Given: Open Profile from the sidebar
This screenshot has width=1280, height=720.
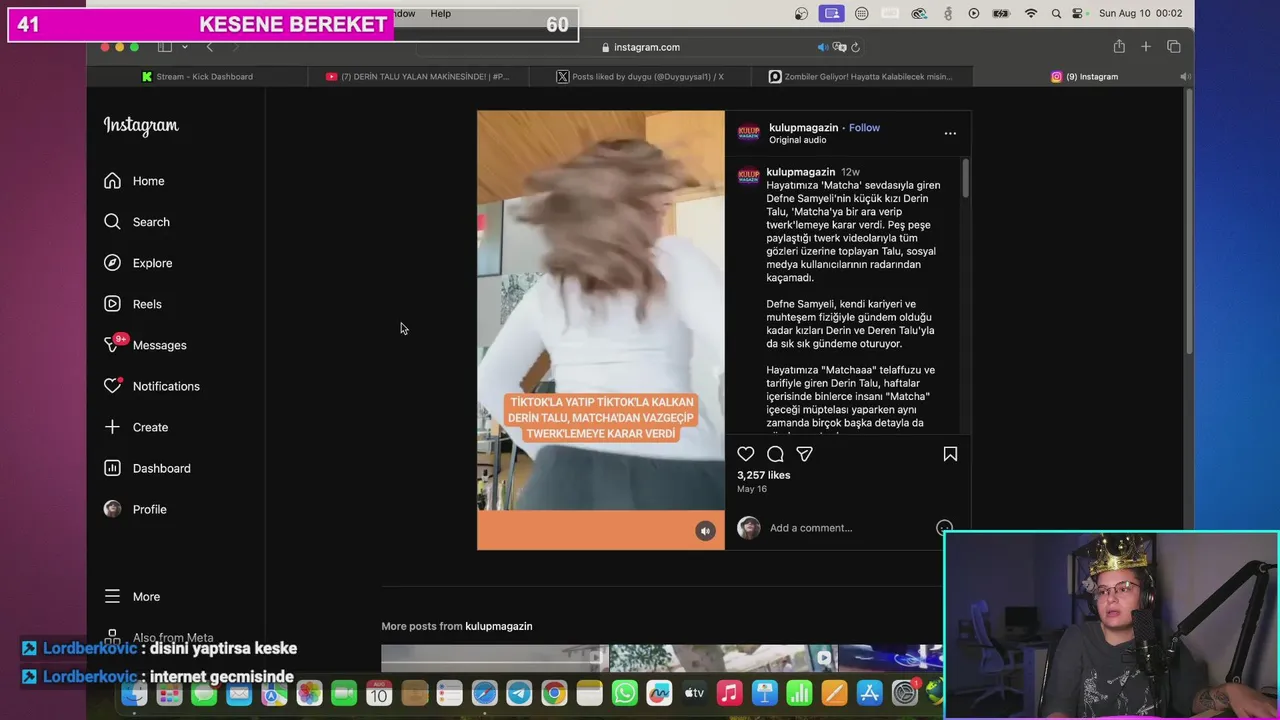Looking at the screenshot, I should (135, 509).
